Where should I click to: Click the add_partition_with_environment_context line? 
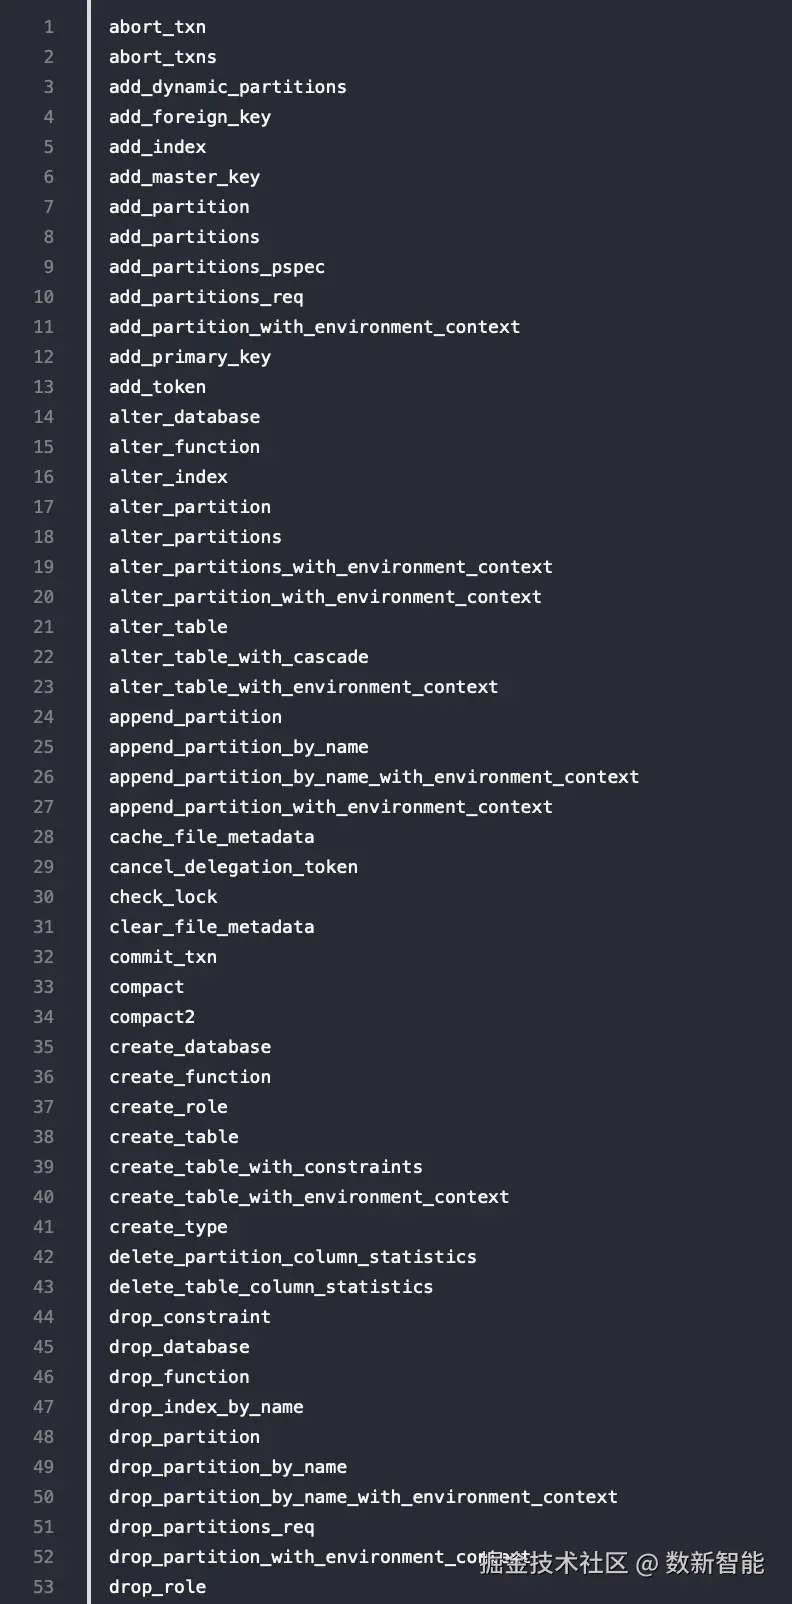pos(314,327)
